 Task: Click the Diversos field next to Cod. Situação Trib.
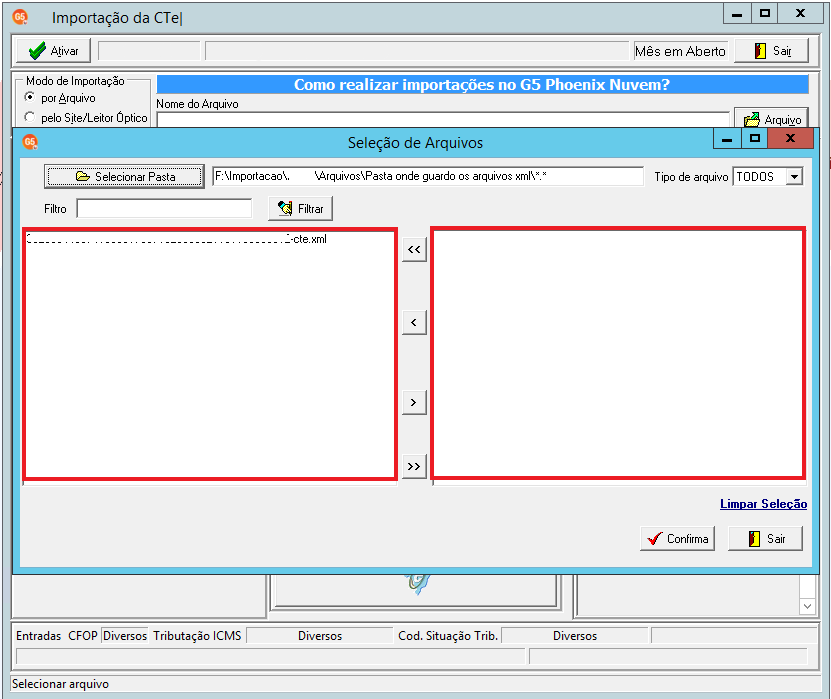(x=574, y=635)
